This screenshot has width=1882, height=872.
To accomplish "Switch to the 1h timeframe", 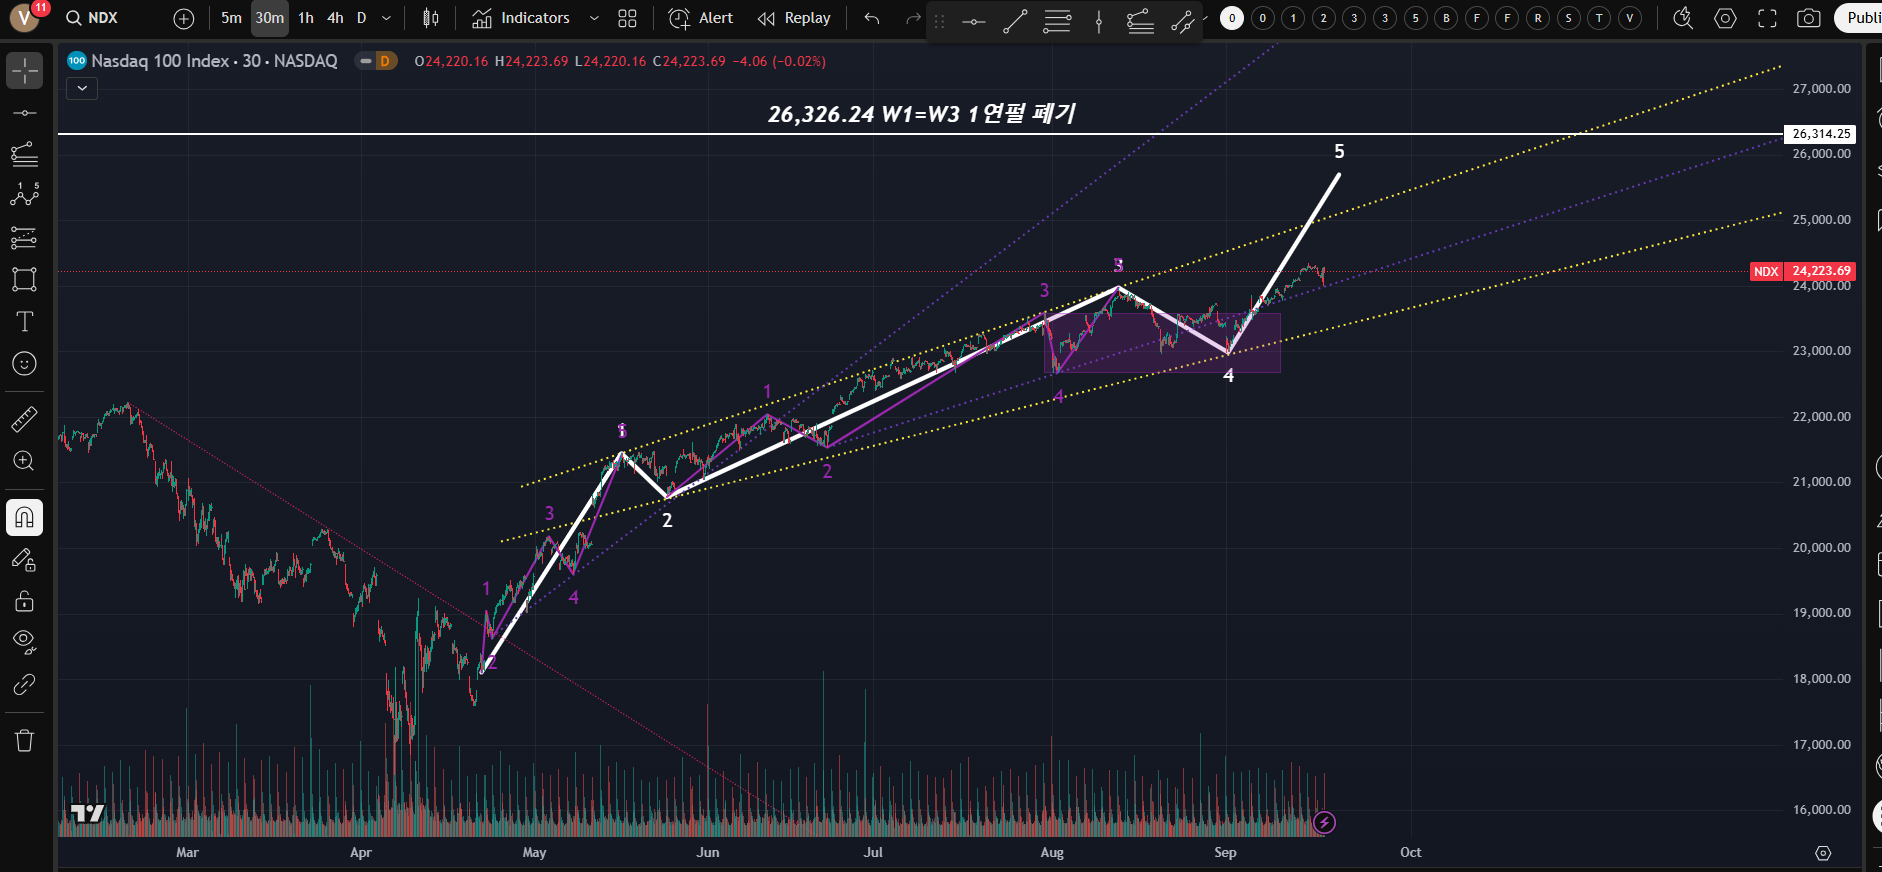I will pyautogui.click(x=306, y=18).
